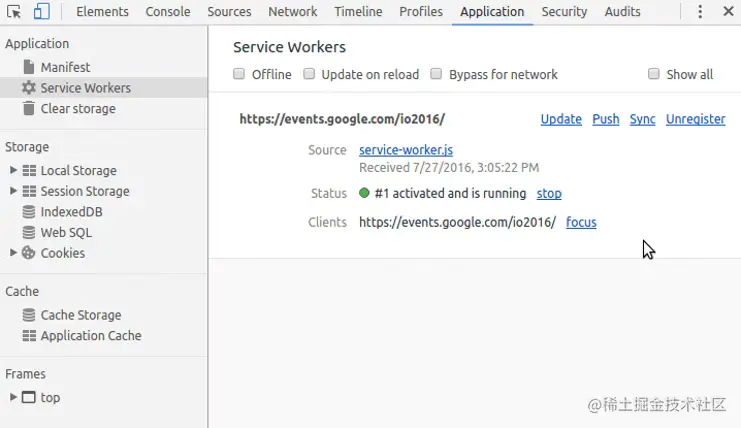Select Local Storage in the sidebar

coord(78,171)
